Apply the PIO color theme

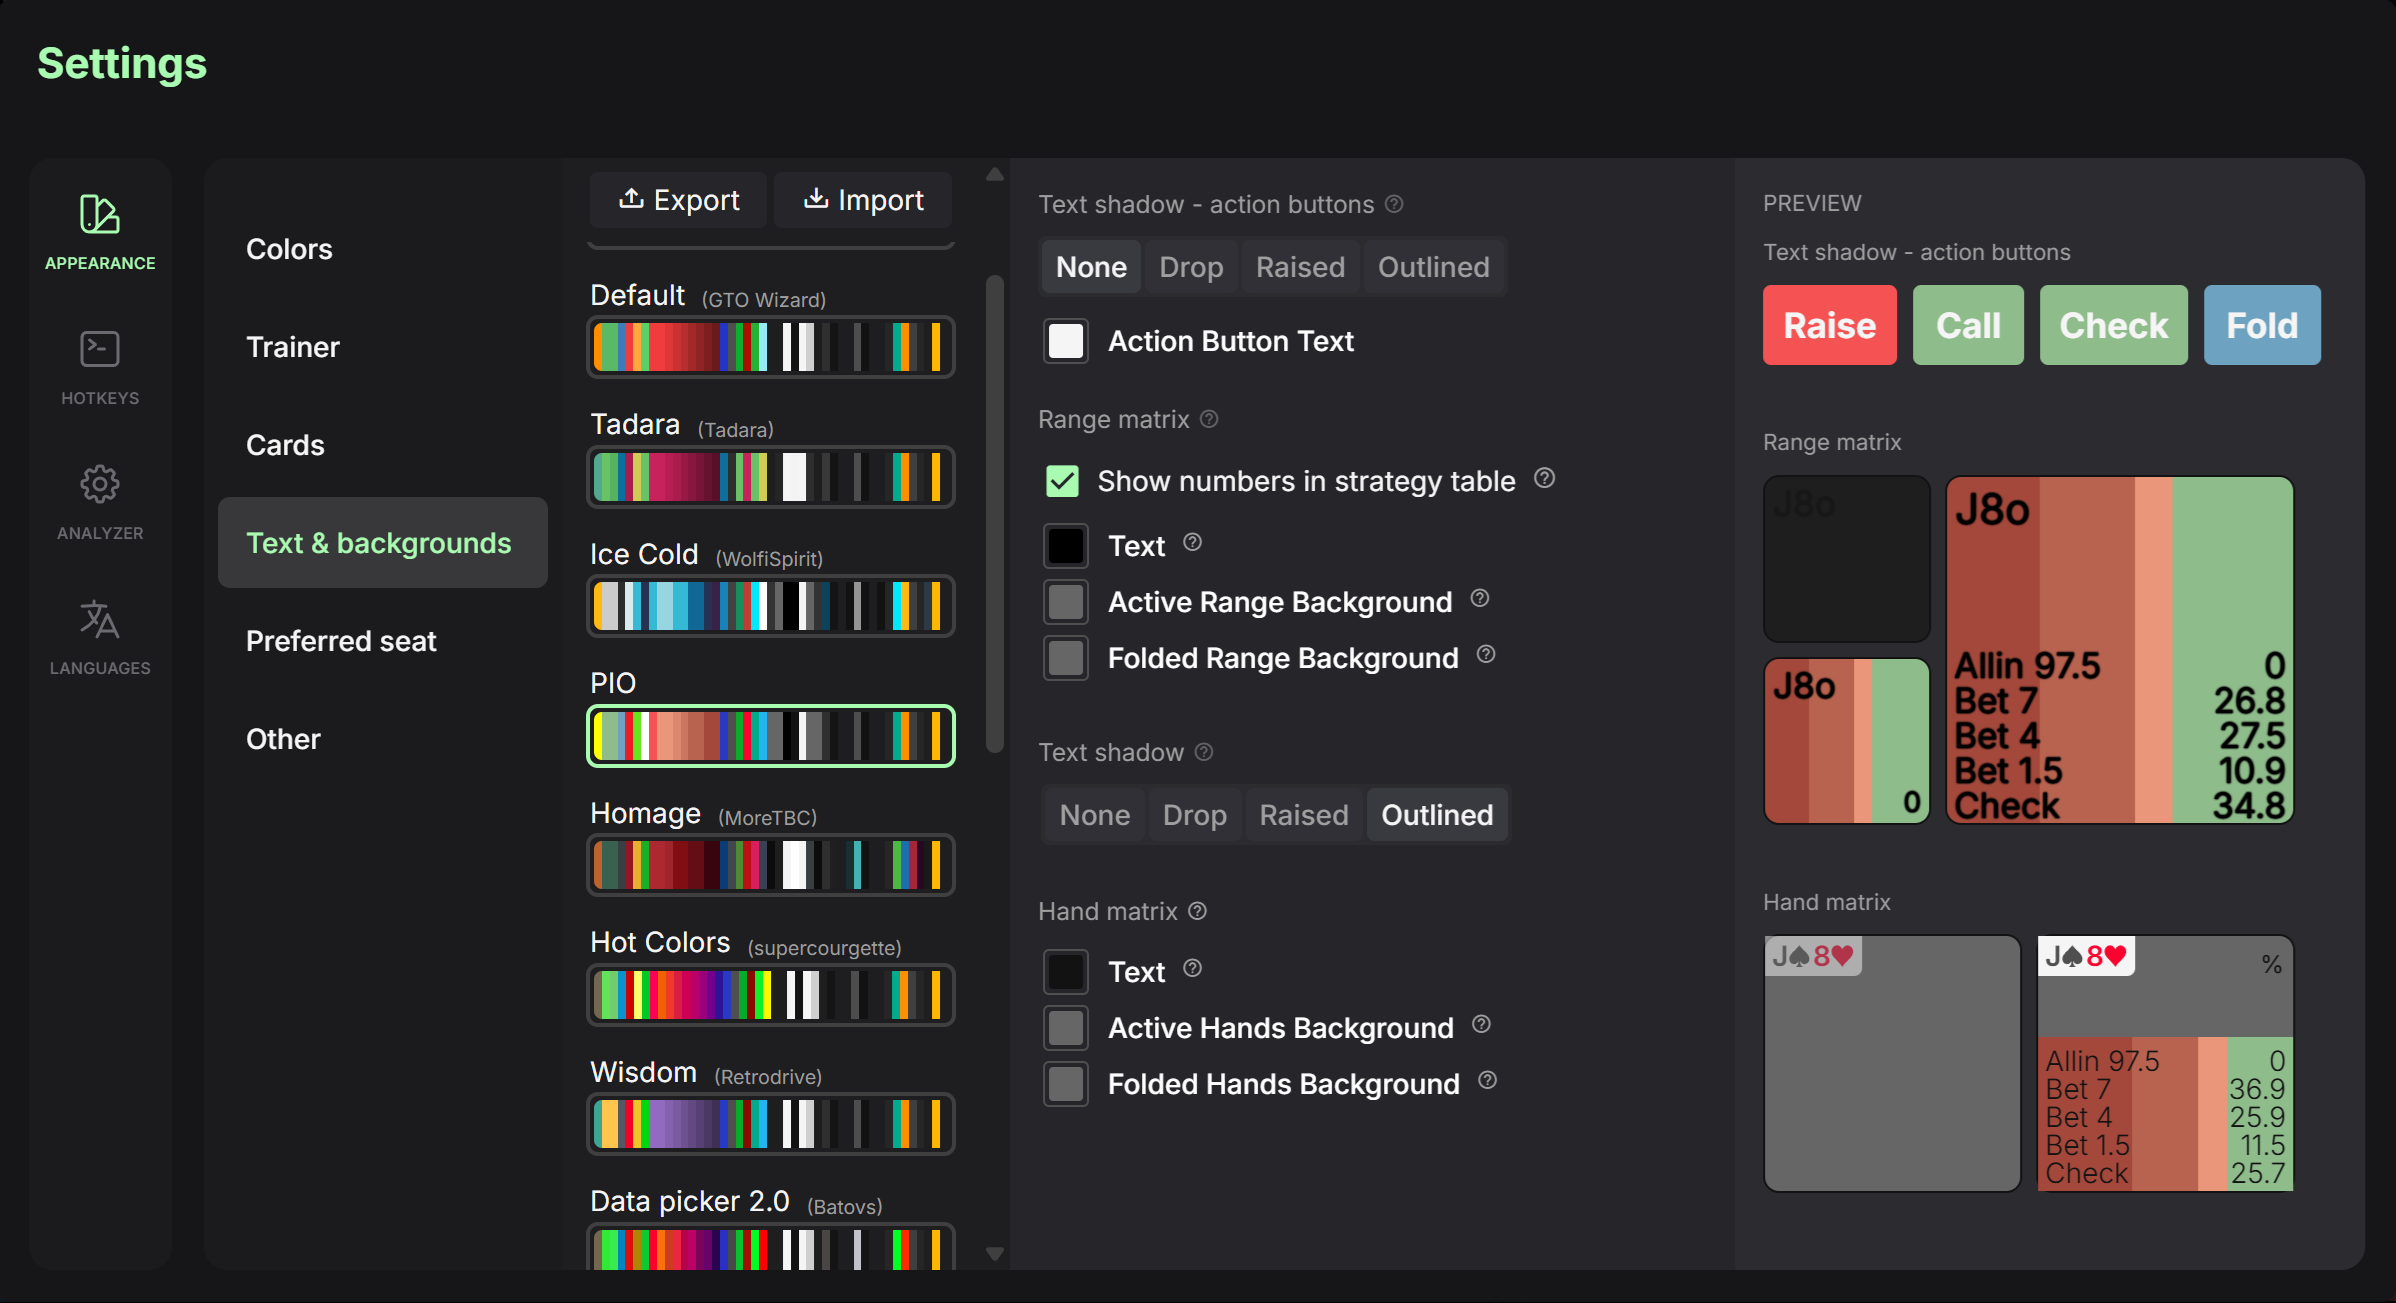tap(771, 736)
